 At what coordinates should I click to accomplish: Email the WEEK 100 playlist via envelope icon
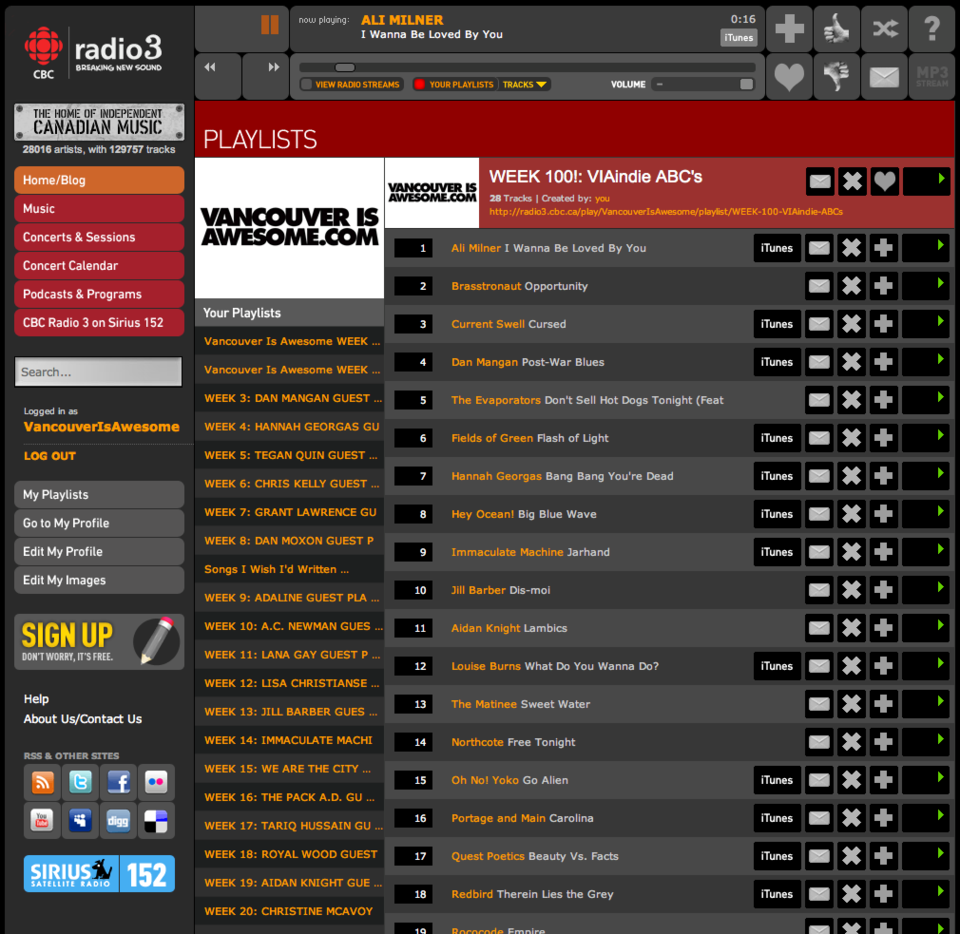[x=820, y=181]
